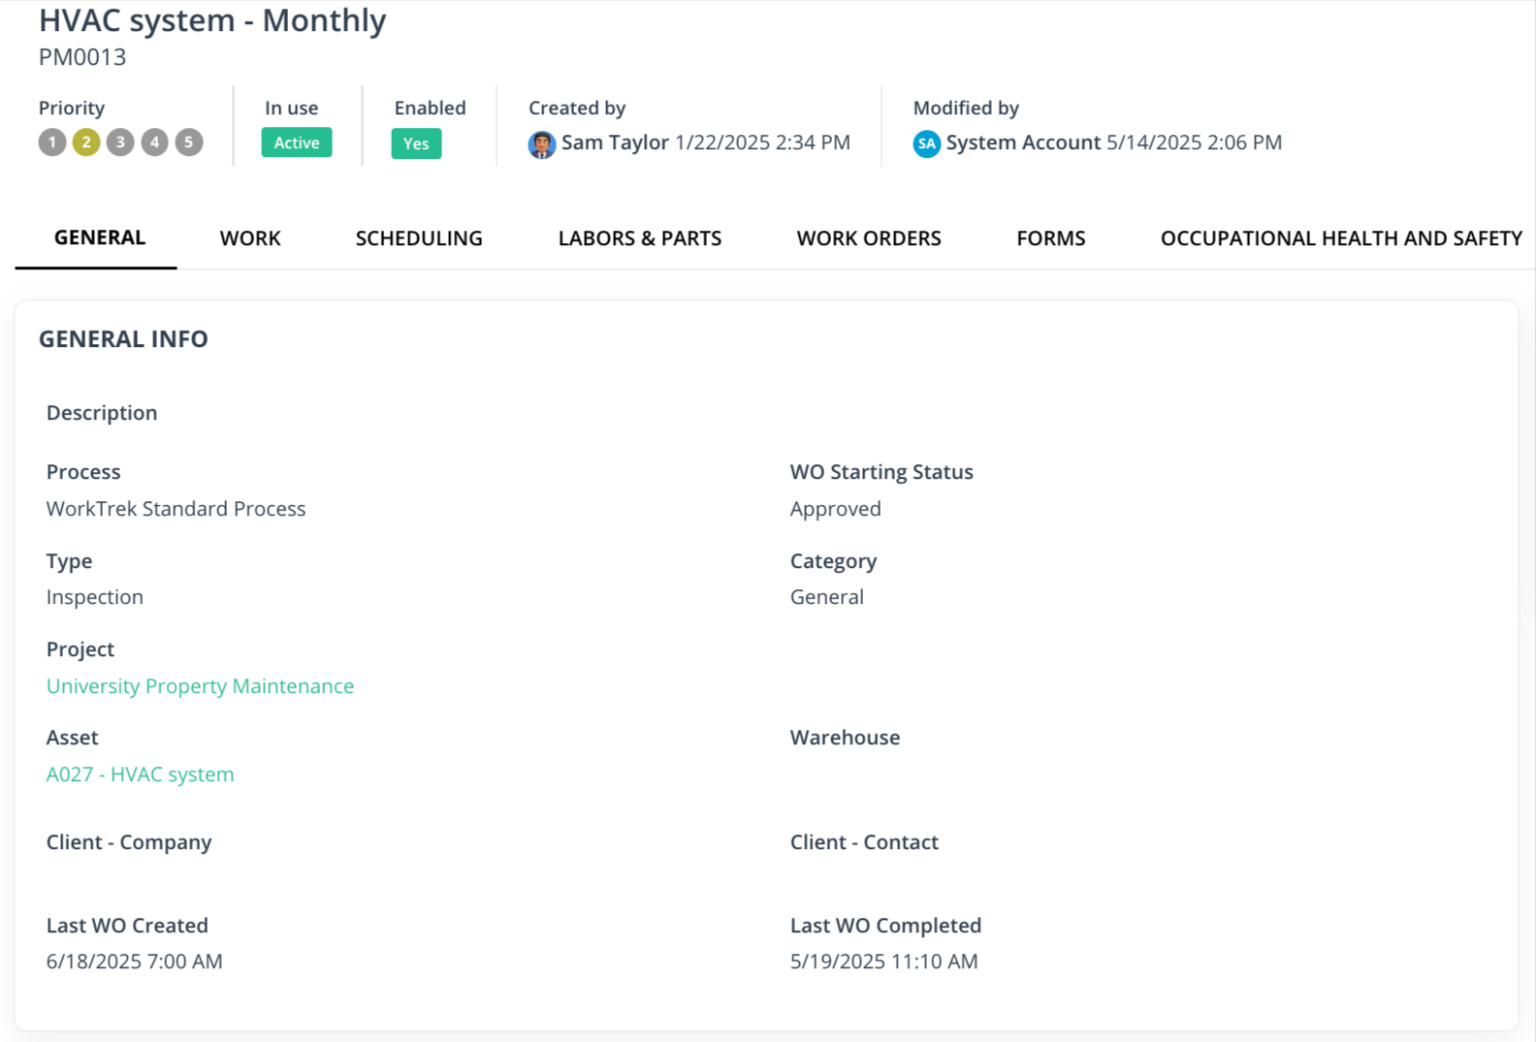Click the highlighted priority 2 badge

(x=86, y=142)
